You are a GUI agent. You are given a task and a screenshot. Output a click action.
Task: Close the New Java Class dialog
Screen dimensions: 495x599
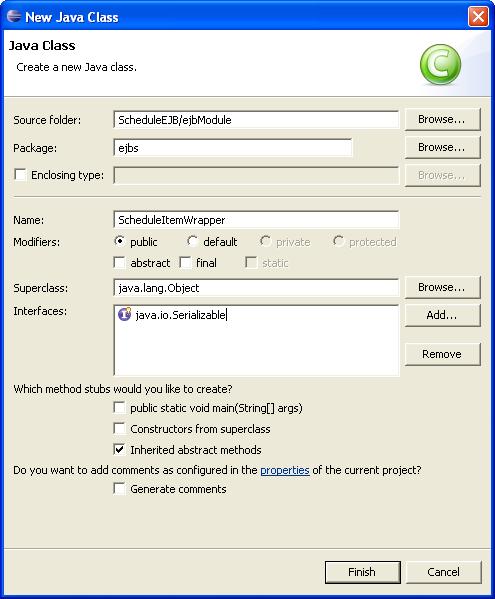478,17
